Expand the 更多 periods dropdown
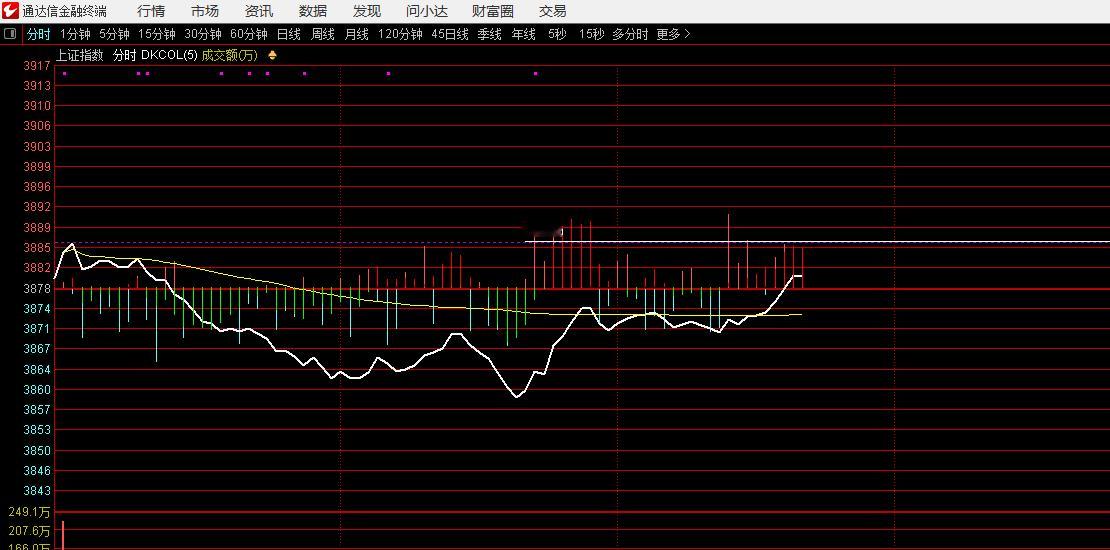 [x=673, y=34]
